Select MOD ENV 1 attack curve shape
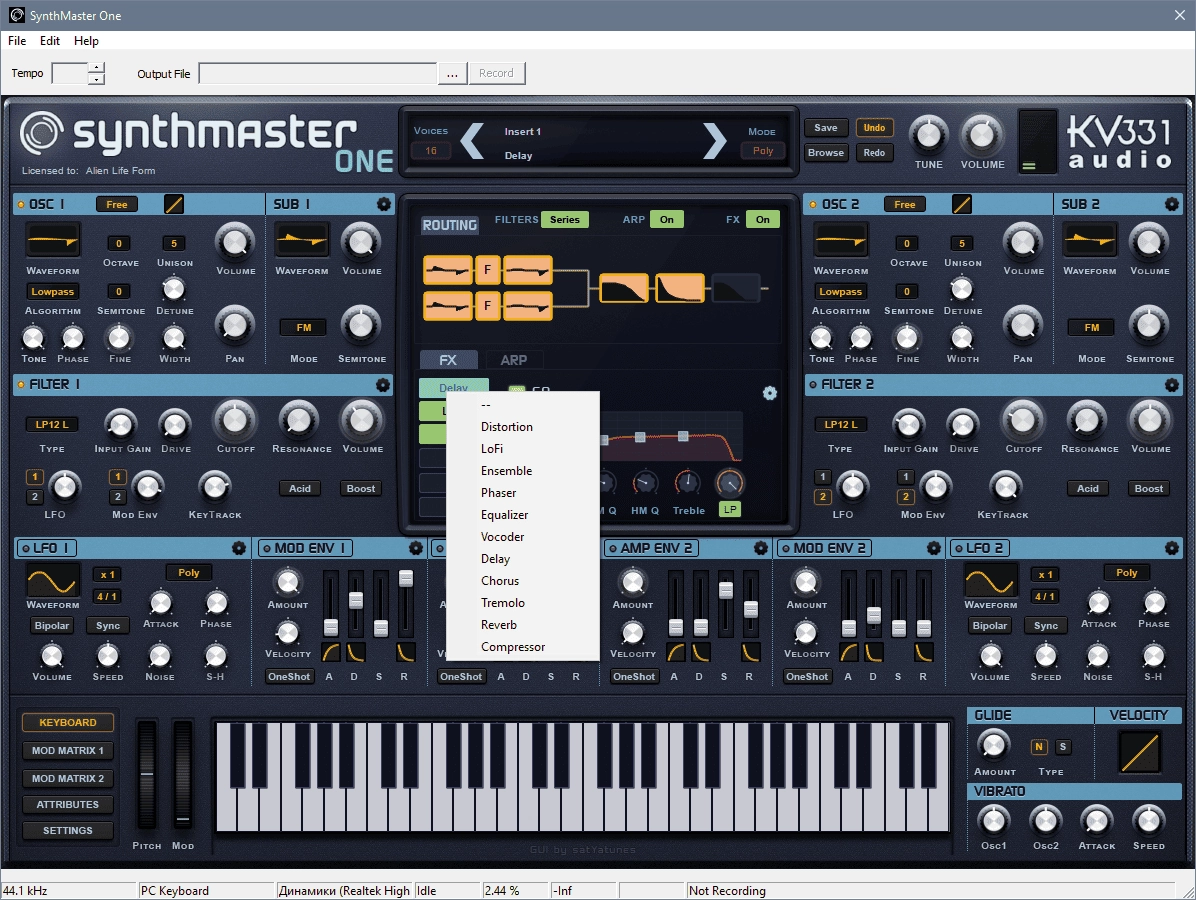The image size is (1196, 900). [x=331, y=652]
